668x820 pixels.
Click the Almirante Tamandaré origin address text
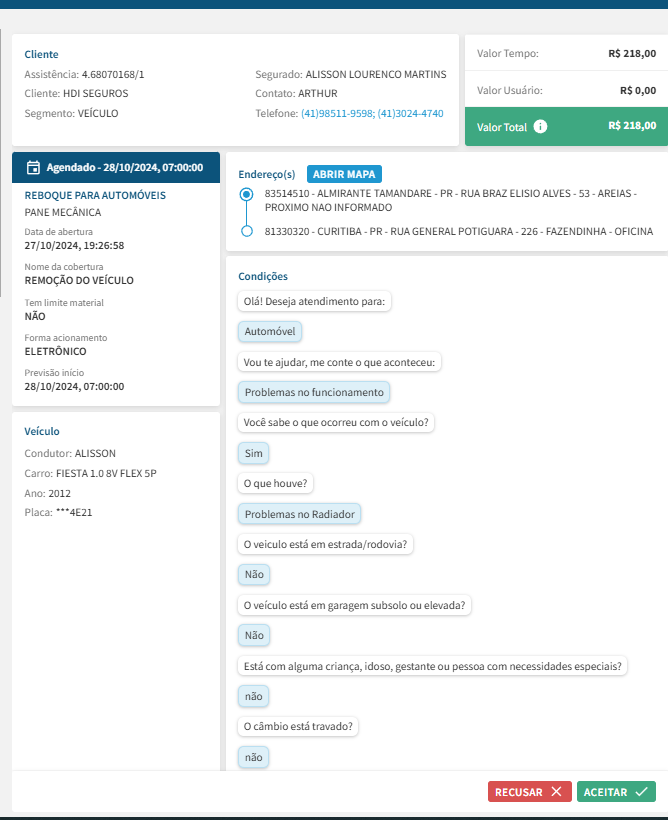[450, 199]
